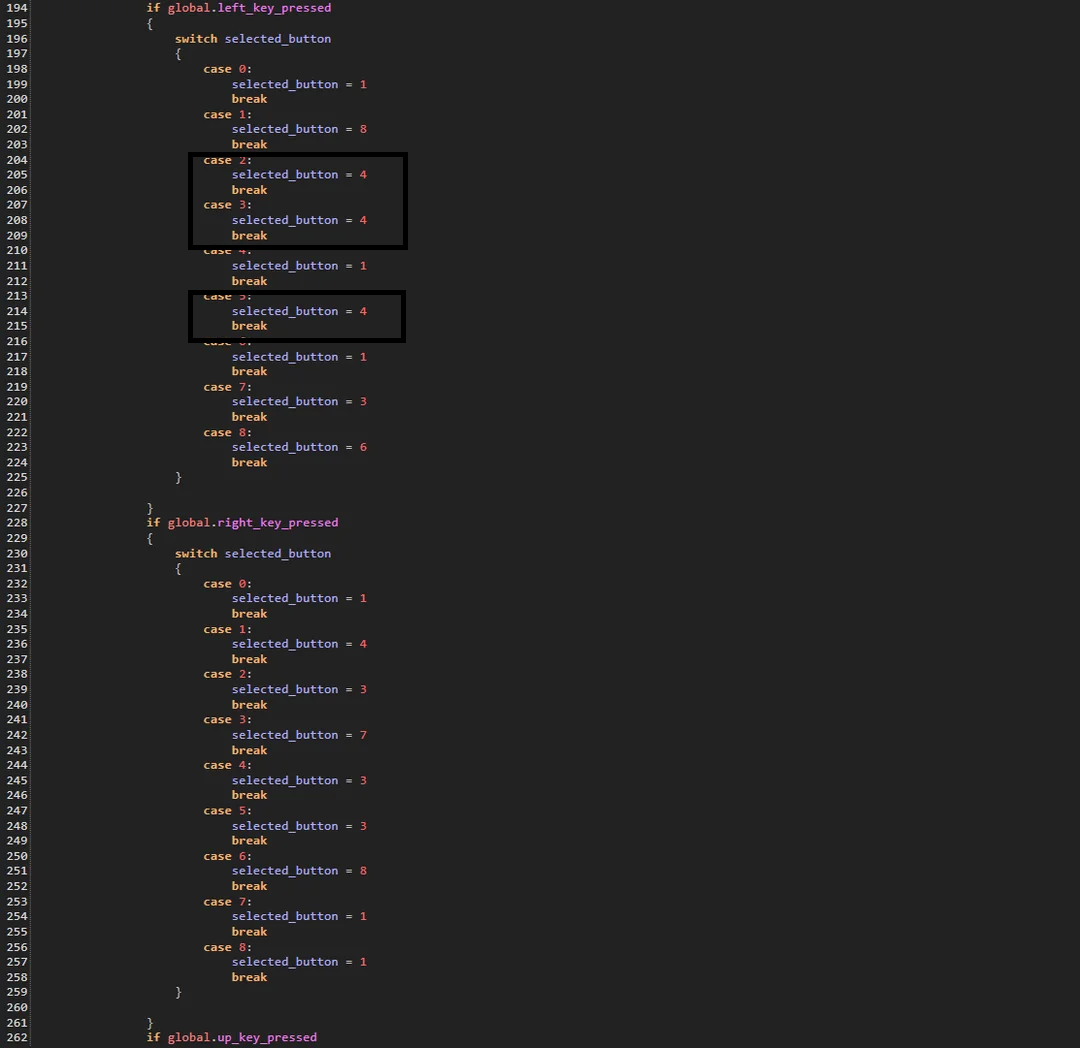Click the closing brace on line 227

point(150,508)
